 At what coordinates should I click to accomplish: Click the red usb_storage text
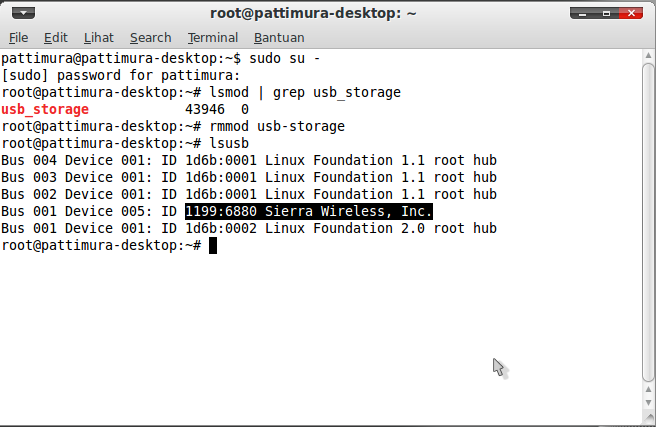[x=45, y=109]
